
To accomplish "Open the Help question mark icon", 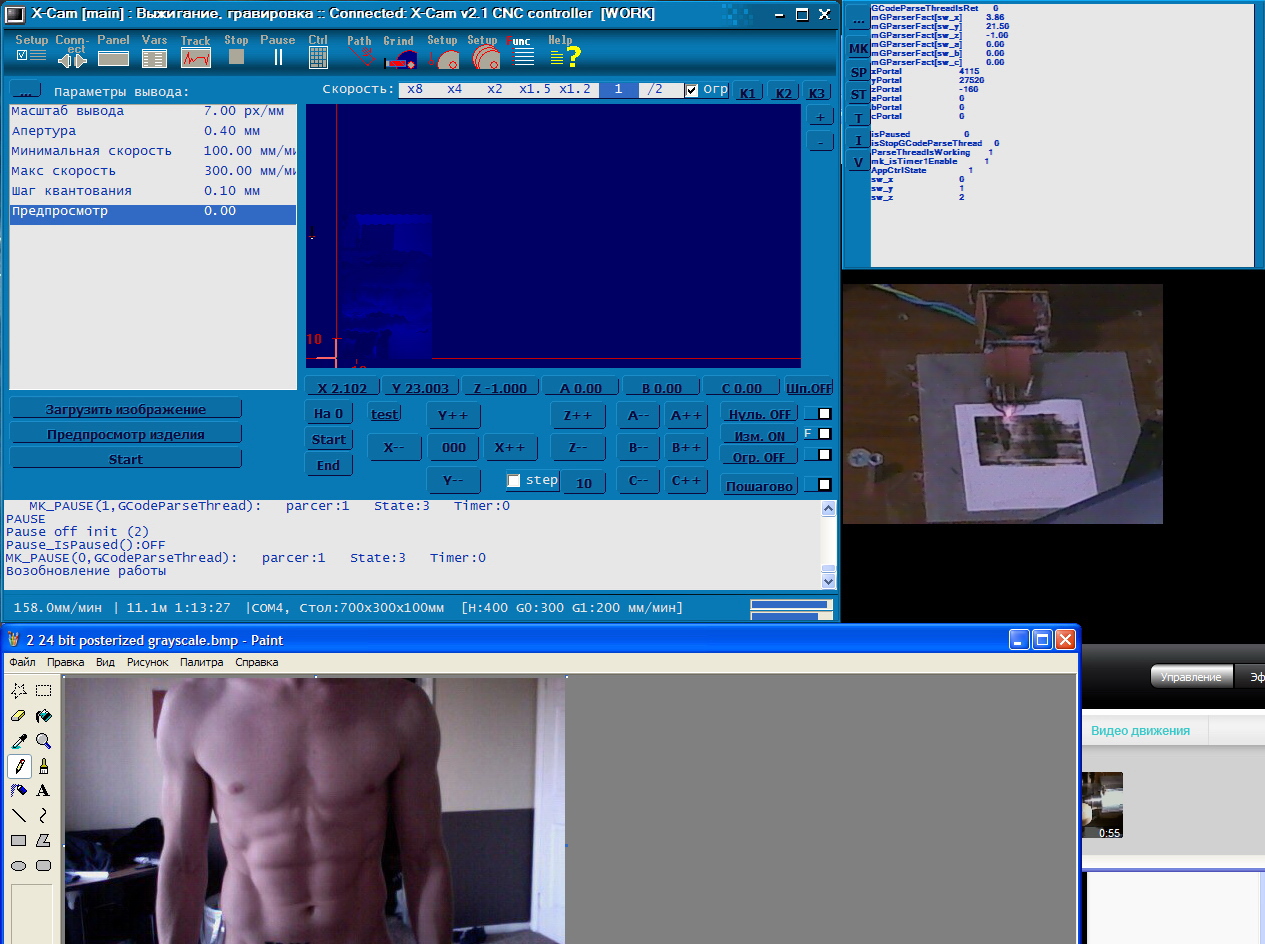I will (563, 52).
